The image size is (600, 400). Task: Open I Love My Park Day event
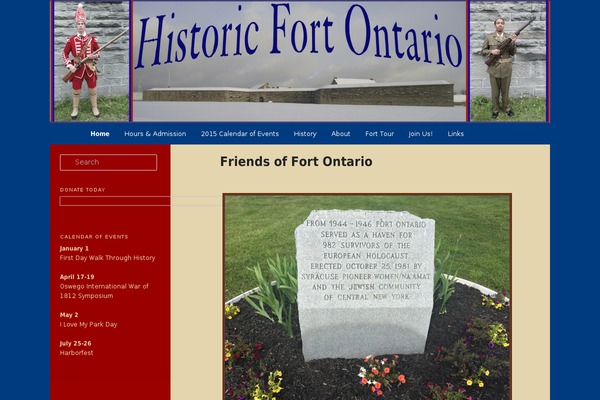pyautogui.click(x=88, y=324)
